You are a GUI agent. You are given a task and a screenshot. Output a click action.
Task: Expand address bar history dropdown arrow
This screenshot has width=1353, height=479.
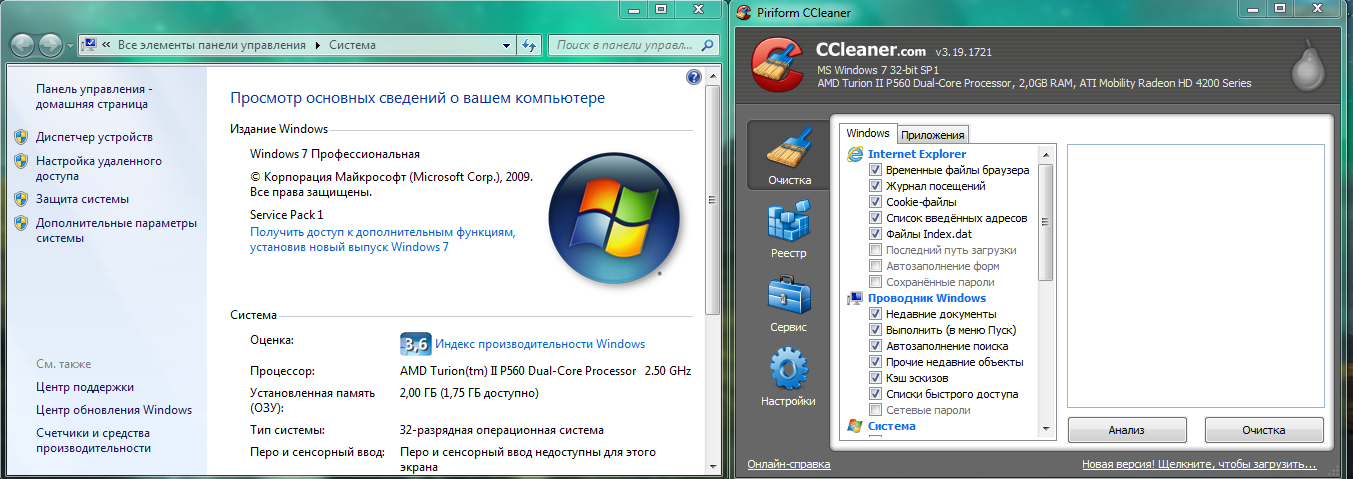coord(507,45)
